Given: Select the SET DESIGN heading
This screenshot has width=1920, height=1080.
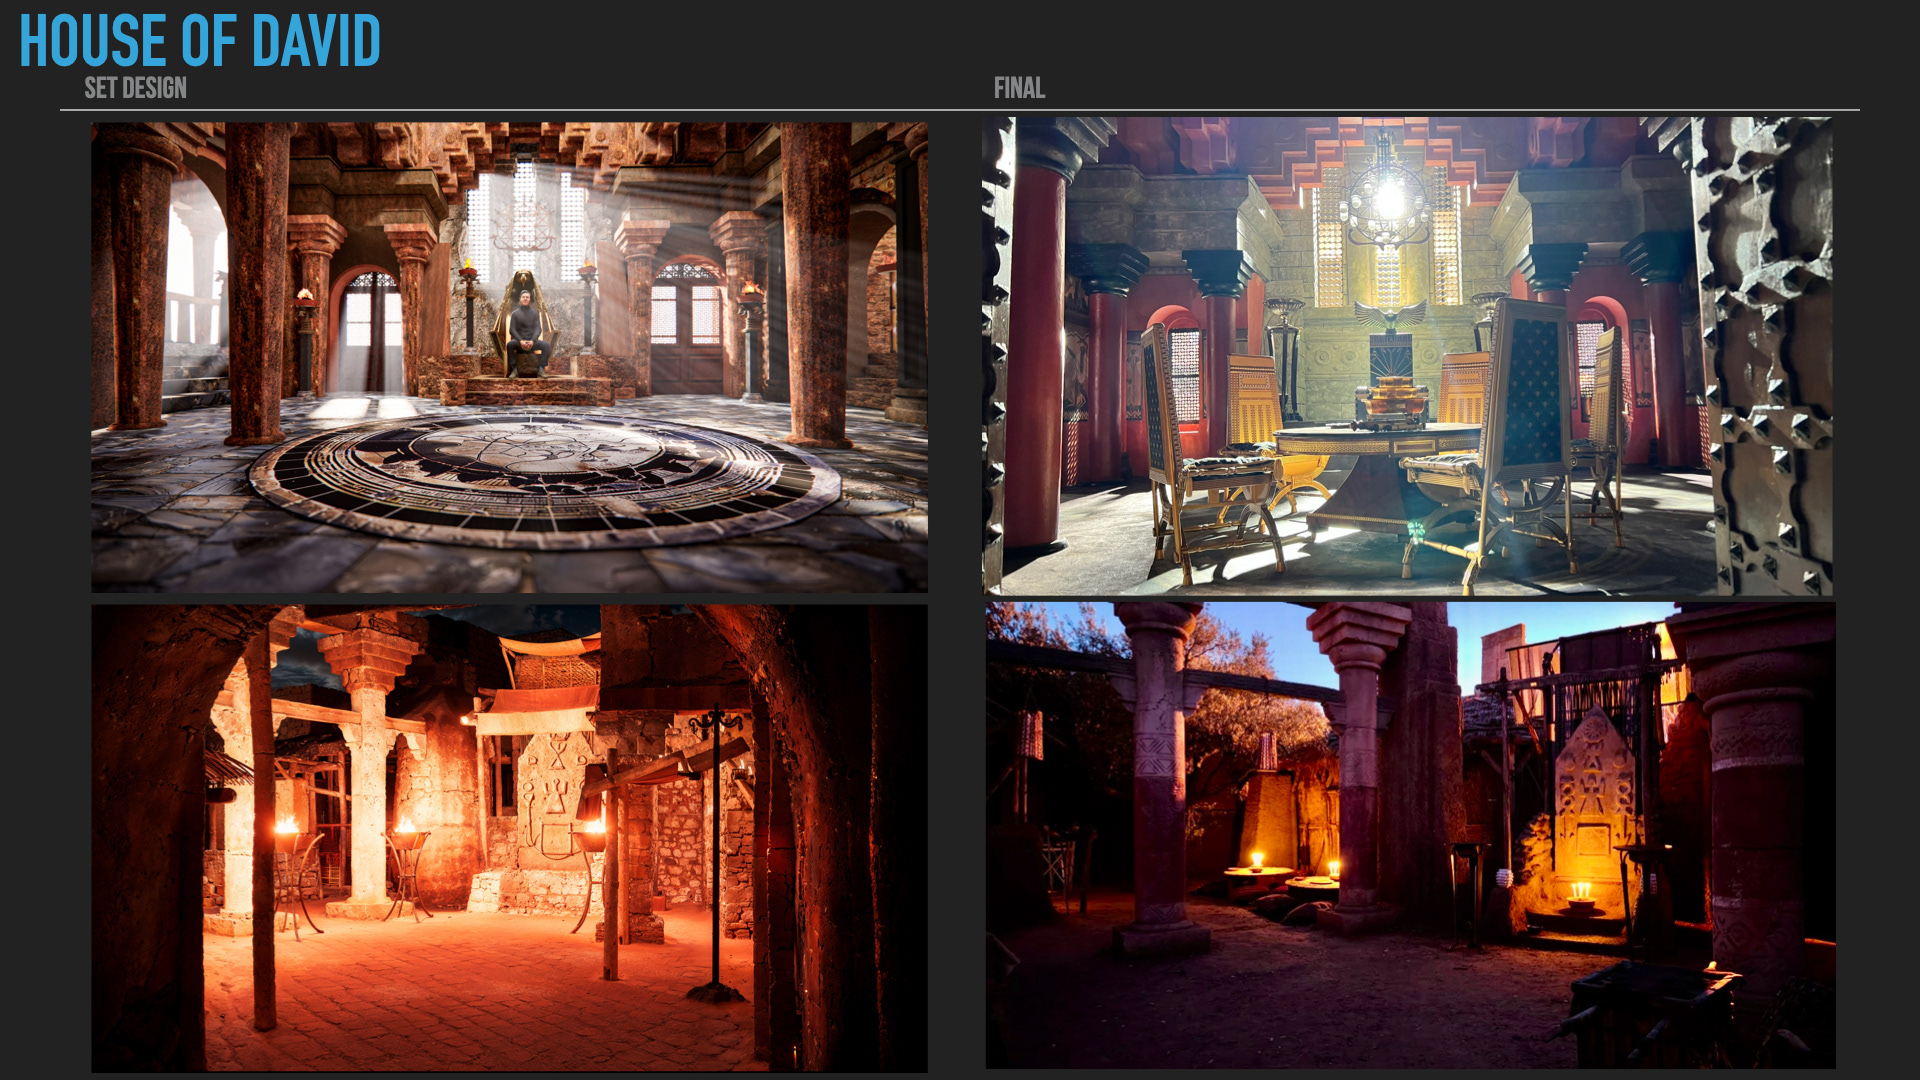Looking at the screenshot, I should tap(135, 88).
